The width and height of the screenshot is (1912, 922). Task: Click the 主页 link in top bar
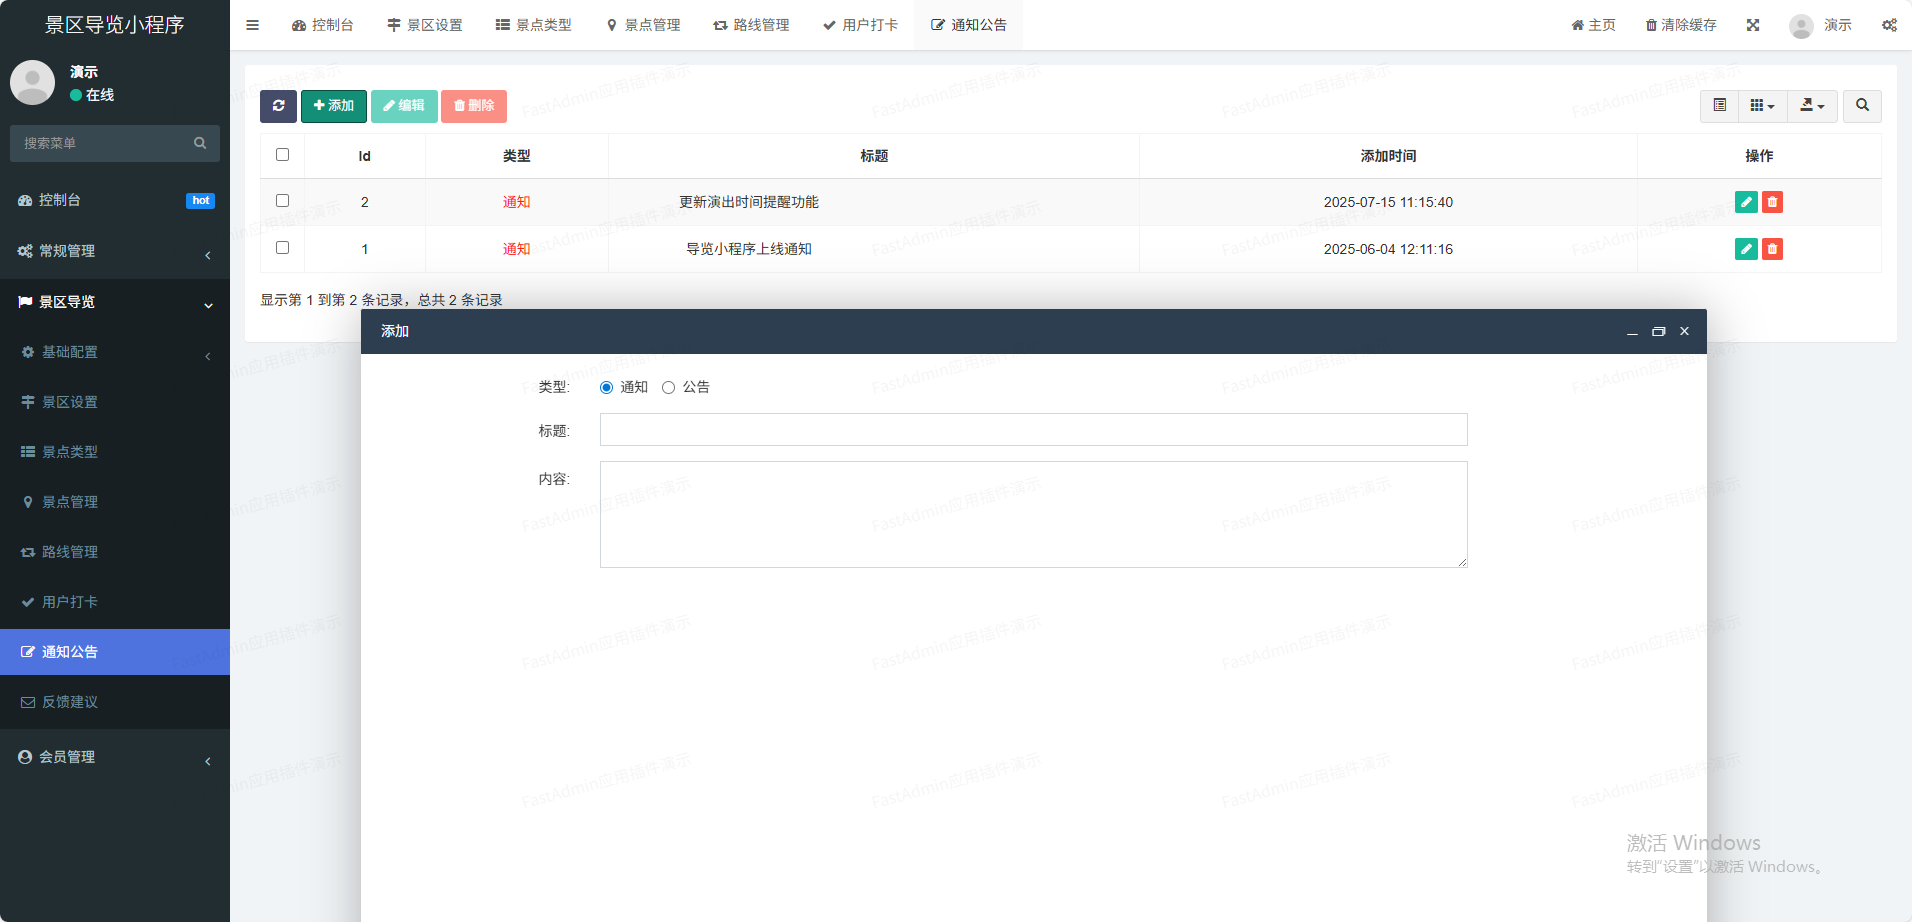pyautogui.click(x=1593, y=25)
